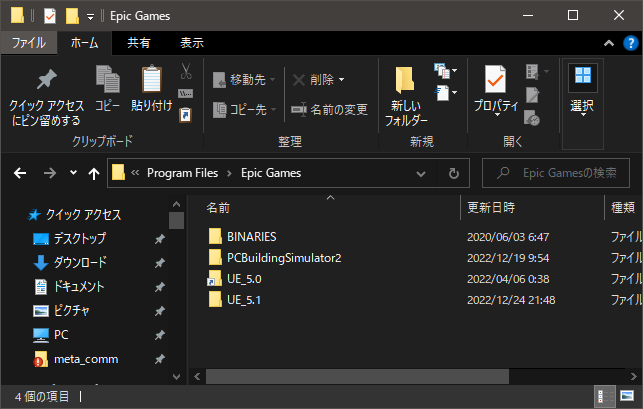Switch to the Share tab
Viewport: 643px width, 409px height.
click(x=139, y=43)
